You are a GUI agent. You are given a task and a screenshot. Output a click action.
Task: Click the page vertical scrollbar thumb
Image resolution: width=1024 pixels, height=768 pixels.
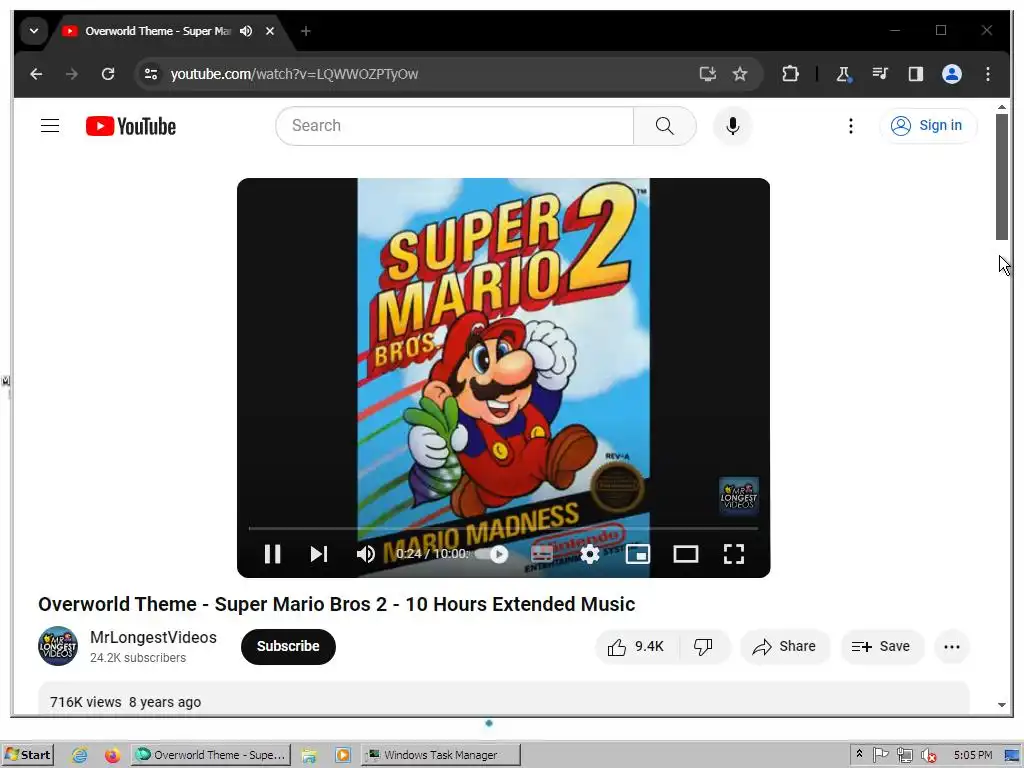[1002, 176]
